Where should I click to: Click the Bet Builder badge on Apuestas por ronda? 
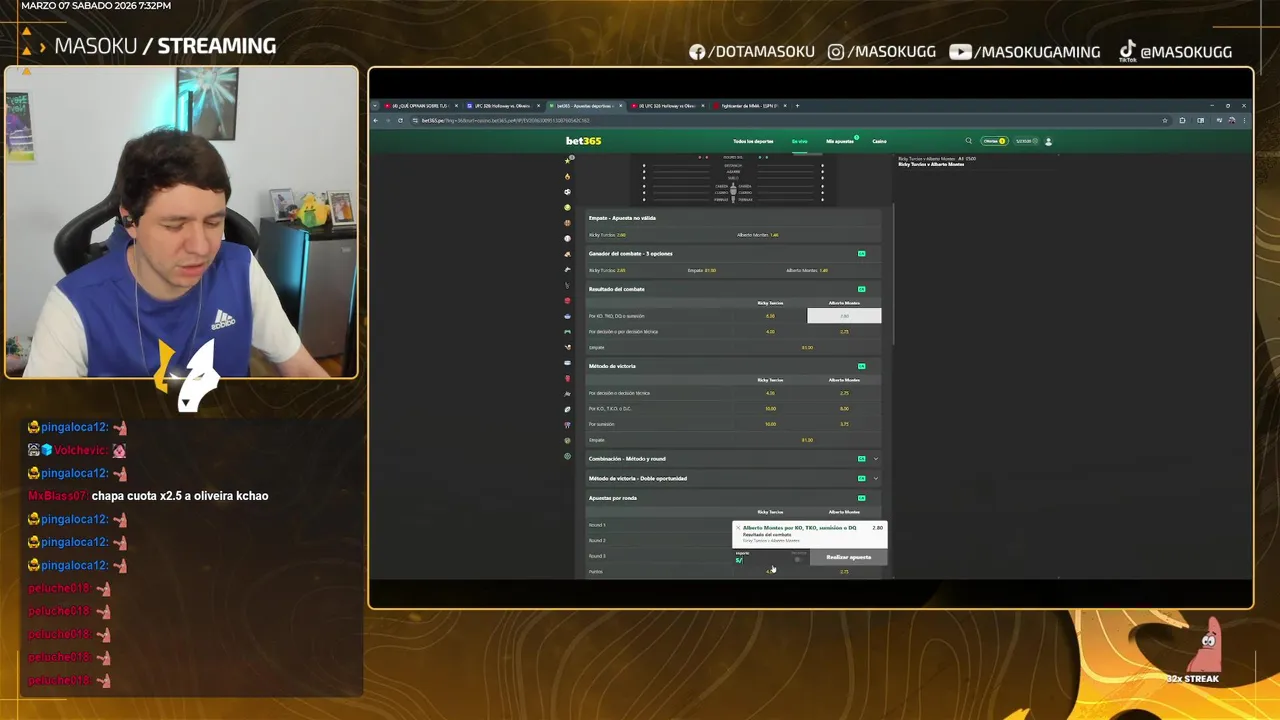point(861,498)
